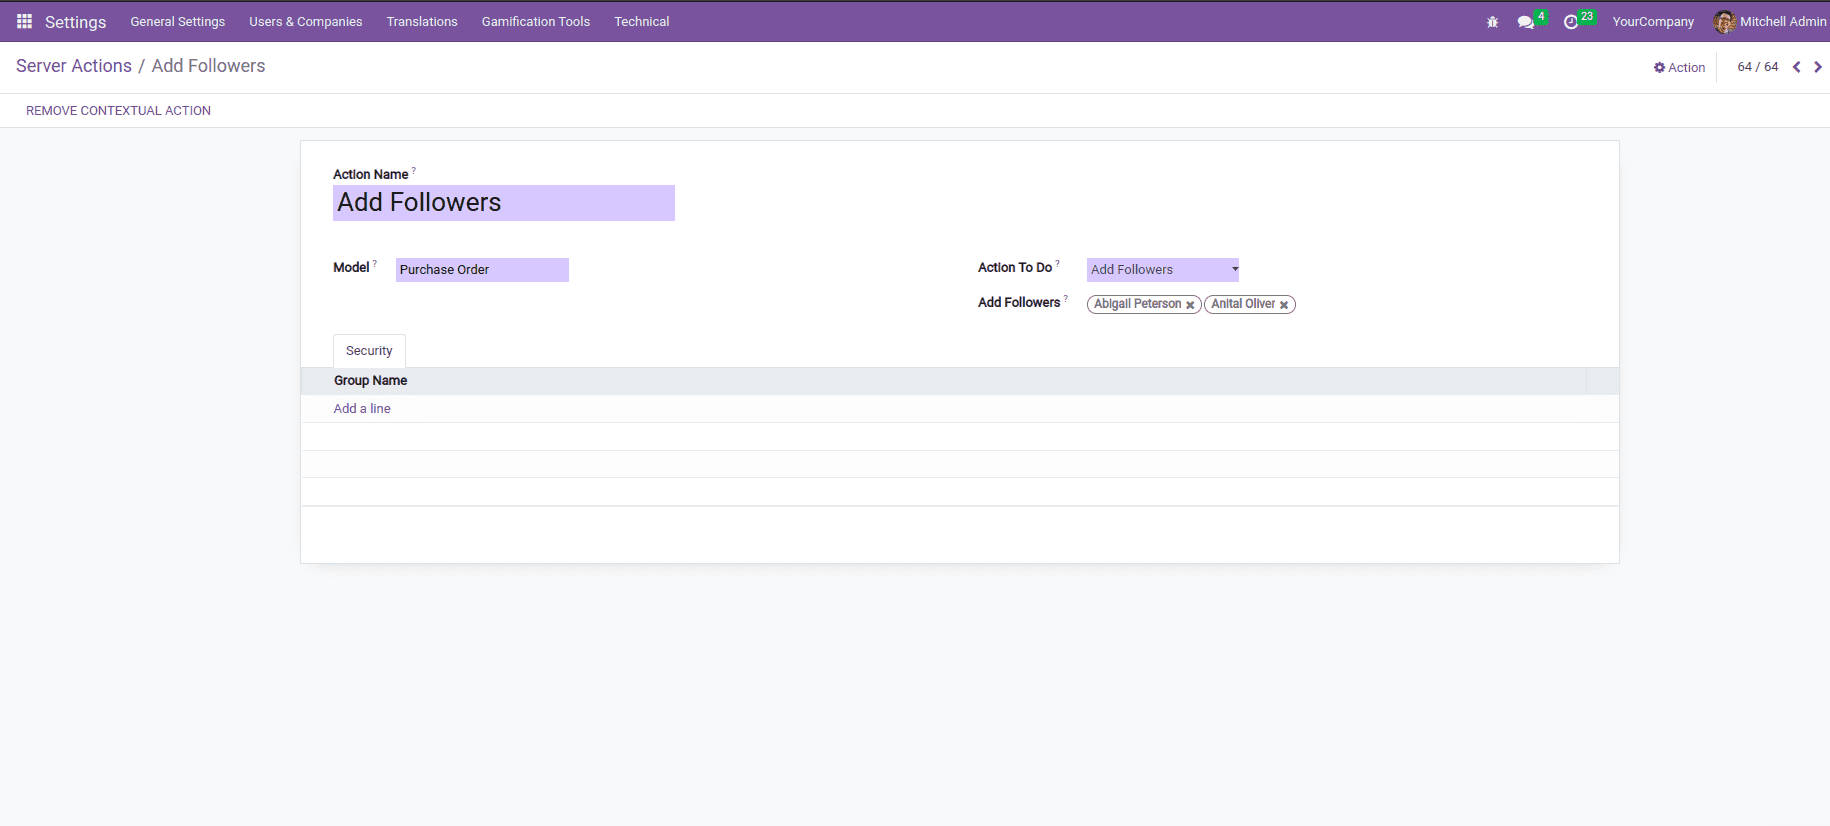Screen dimensions: 1830x826
Task: Click the 64 / 64 pager counter
Action: click(1758, 67)
